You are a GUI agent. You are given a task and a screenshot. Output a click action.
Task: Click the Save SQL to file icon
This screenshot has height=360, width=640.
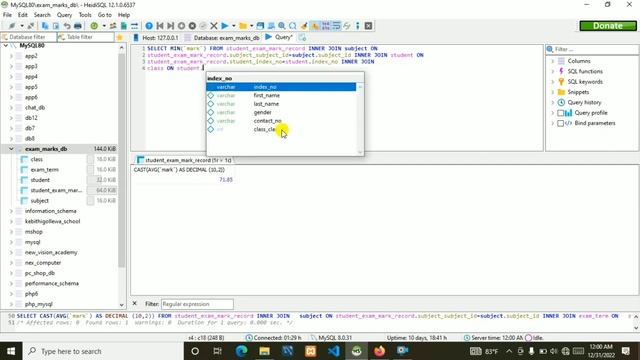pyautogui.click(x=260, y=26)
